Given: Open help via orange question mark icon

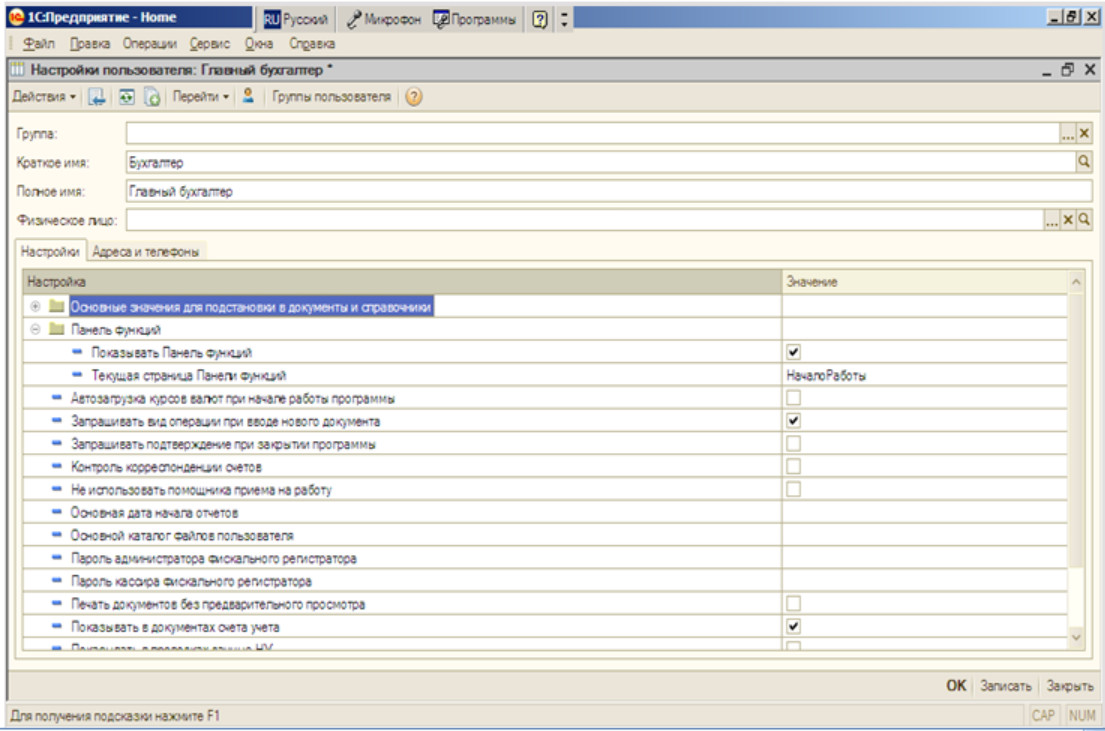Looking at the screenshot, I should 414,97.
